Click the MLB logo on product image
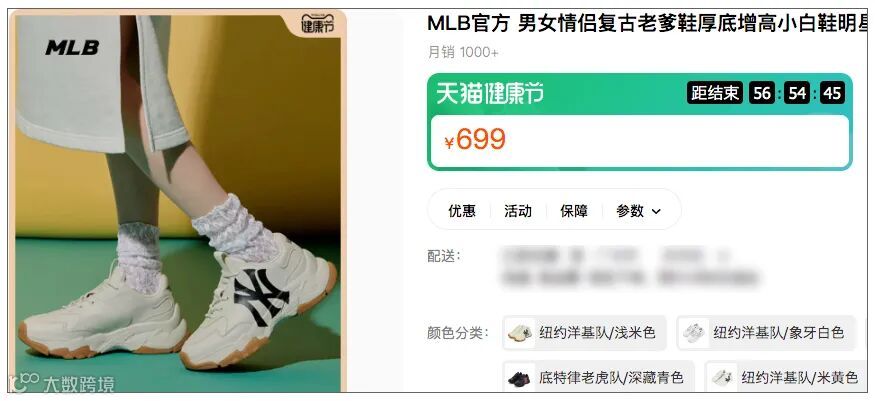The width and height of the screenshot is (875, 401). click(72, 48)
